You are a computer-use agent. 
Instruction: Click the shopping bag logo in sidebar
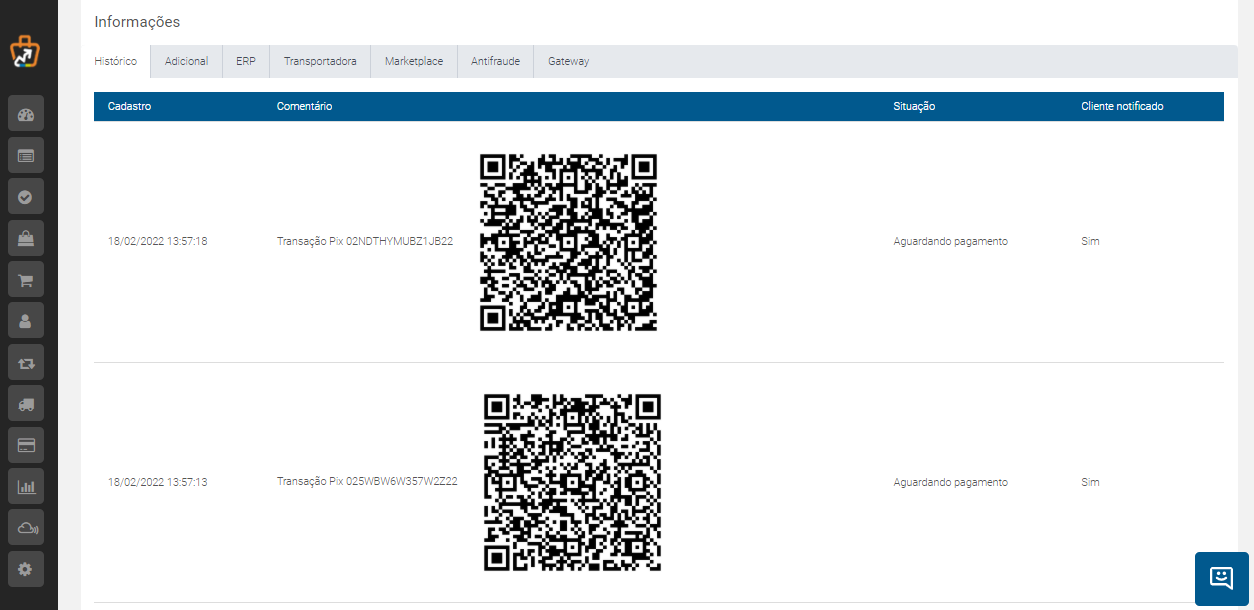(x=26, y=52)
